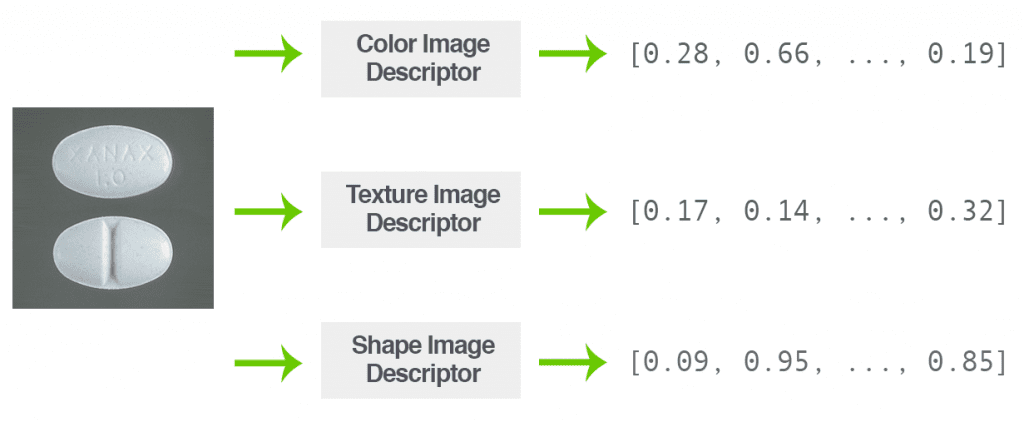The image size is (1024, 422).
Task: Click the arrow leaving the Color Image Descriptor box
Action: point(573,54)
